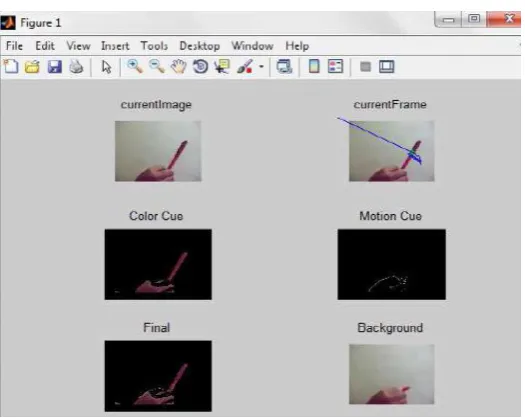Click the Hide Plot Tools icon
This screenshot has width=525, height=418.
pyautogui.click(x=365, y=67)
